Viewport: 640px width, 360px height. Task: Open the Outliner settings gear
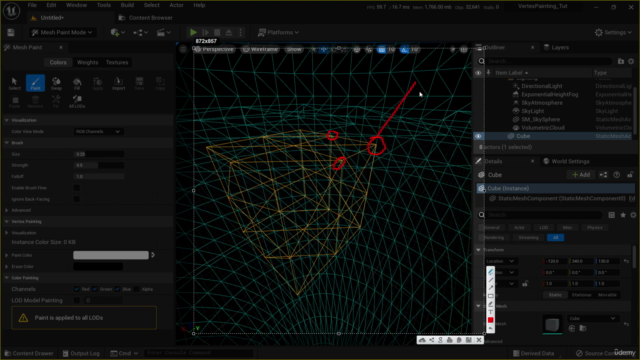coord(631,61)
